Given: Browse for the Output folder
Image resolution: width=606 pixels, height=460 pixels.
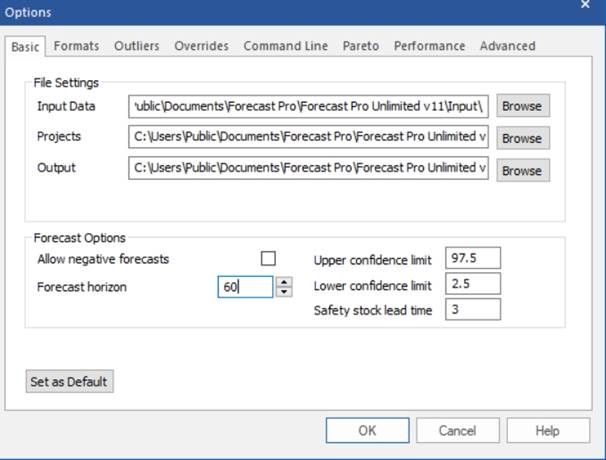Looking at the screenshot, I should coord(522,170).
